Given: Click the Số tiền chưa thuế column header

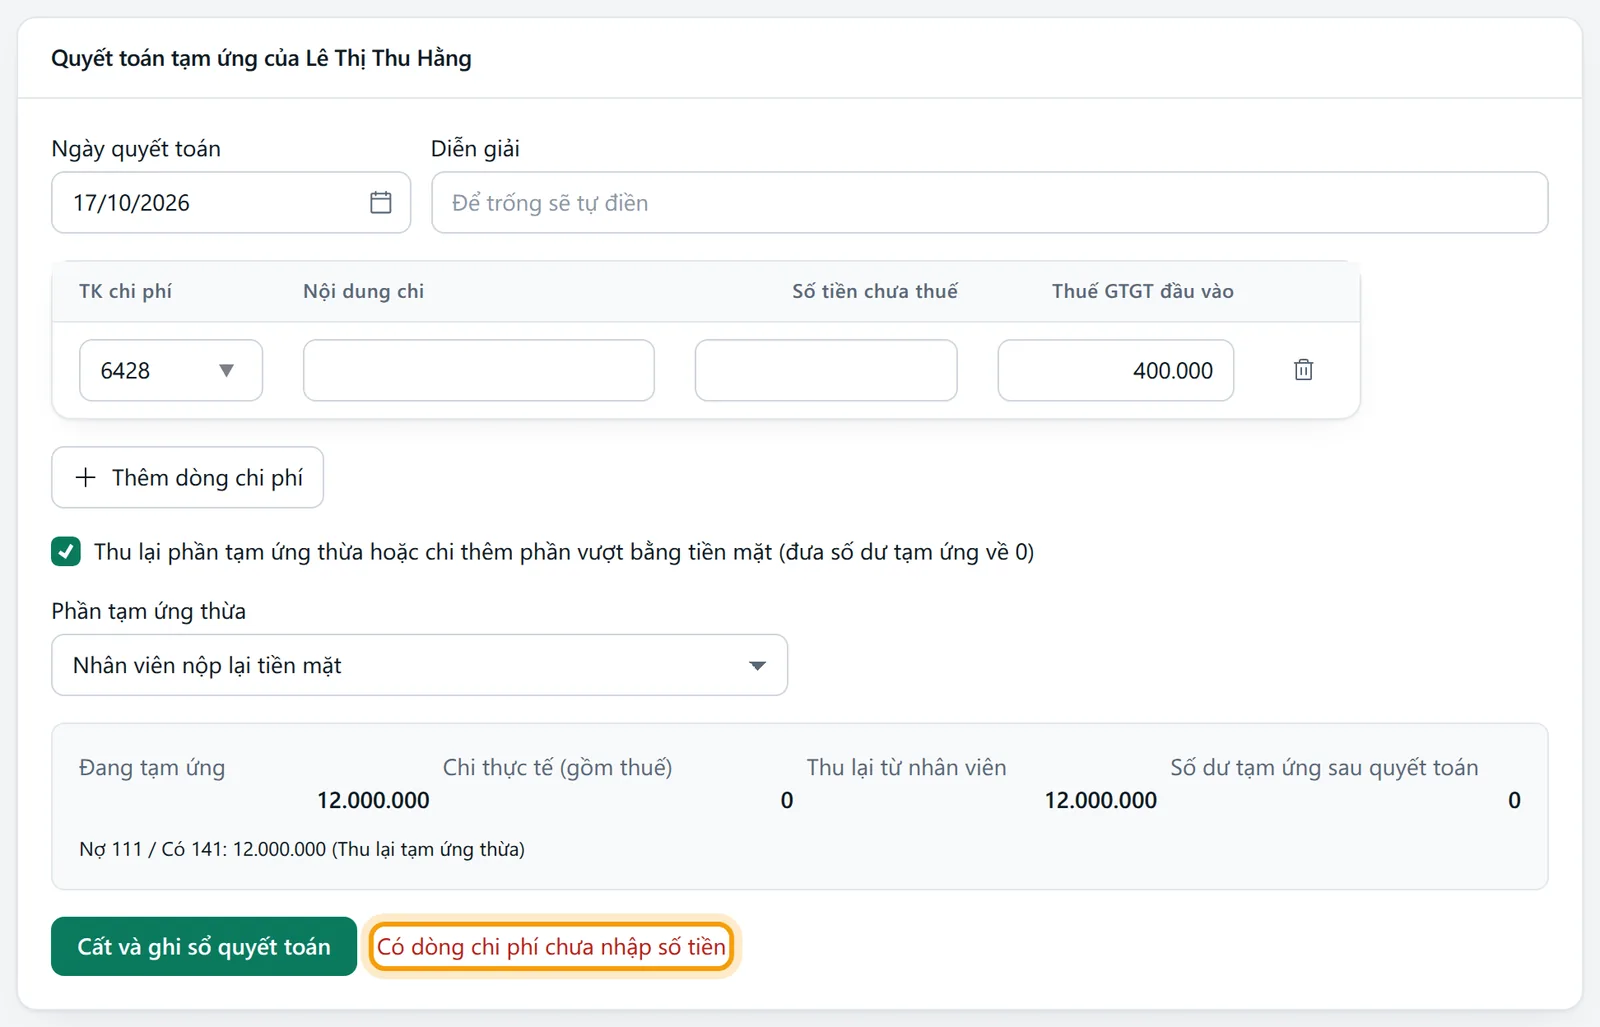Looking at the screenshot, I should 875,291.
